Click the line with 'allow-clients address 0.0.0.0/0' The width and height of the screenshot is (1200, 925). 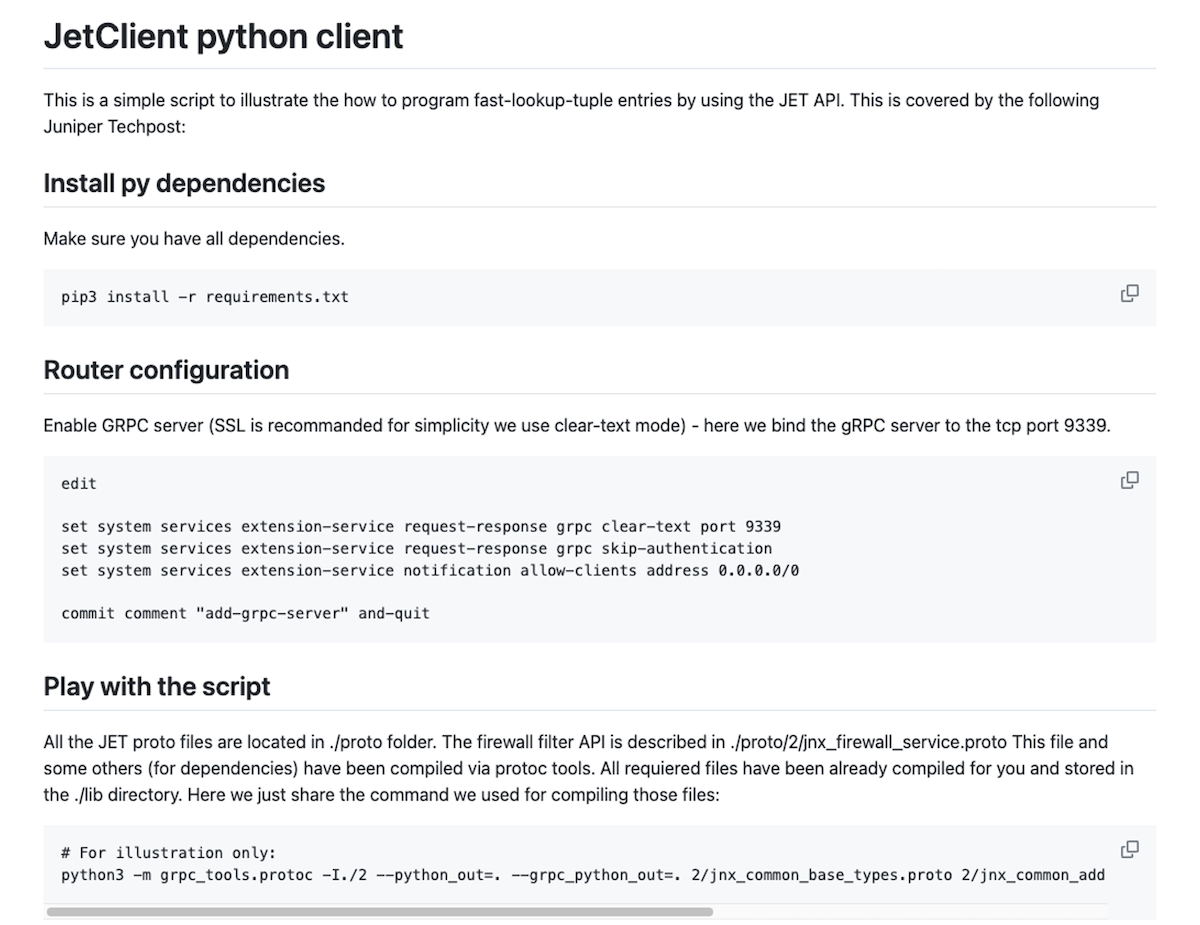point(430,571)
